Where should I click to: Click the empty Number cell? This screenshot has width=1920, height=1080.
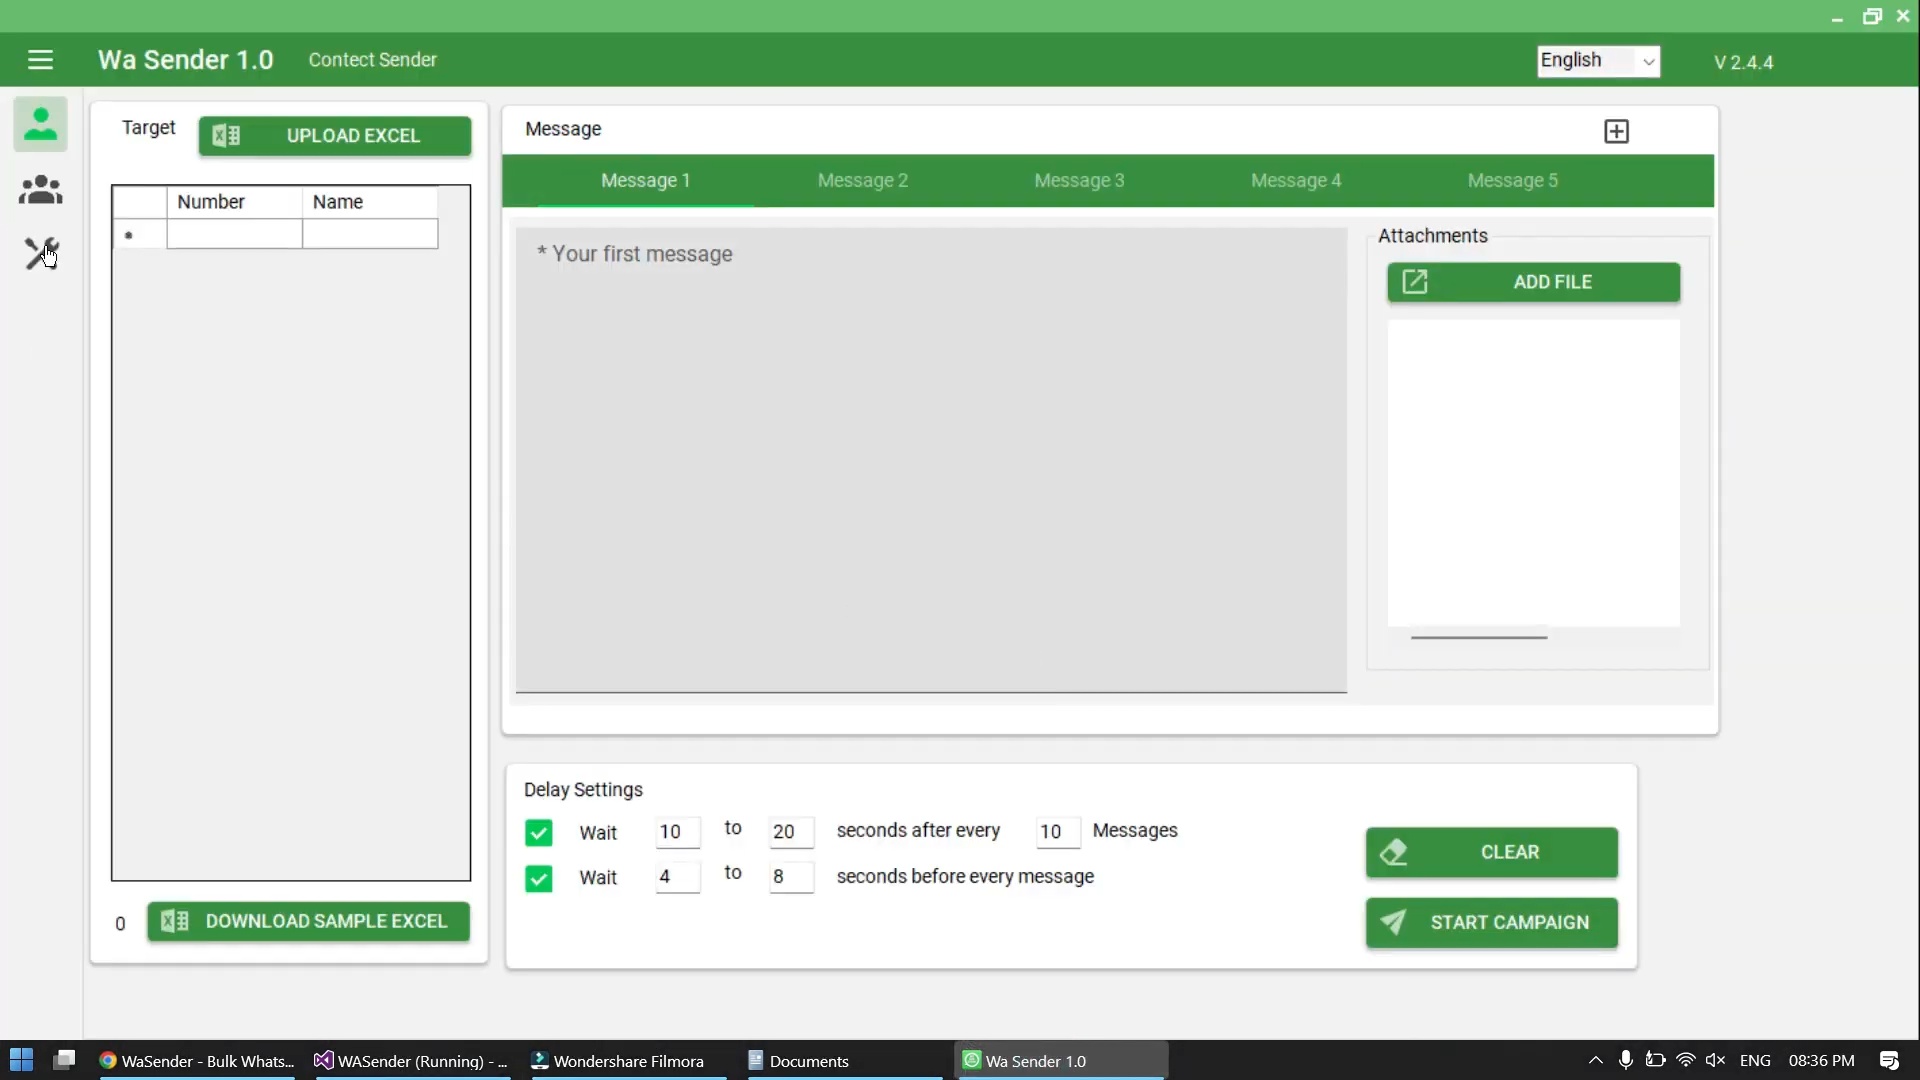click(x=234, y=234)
